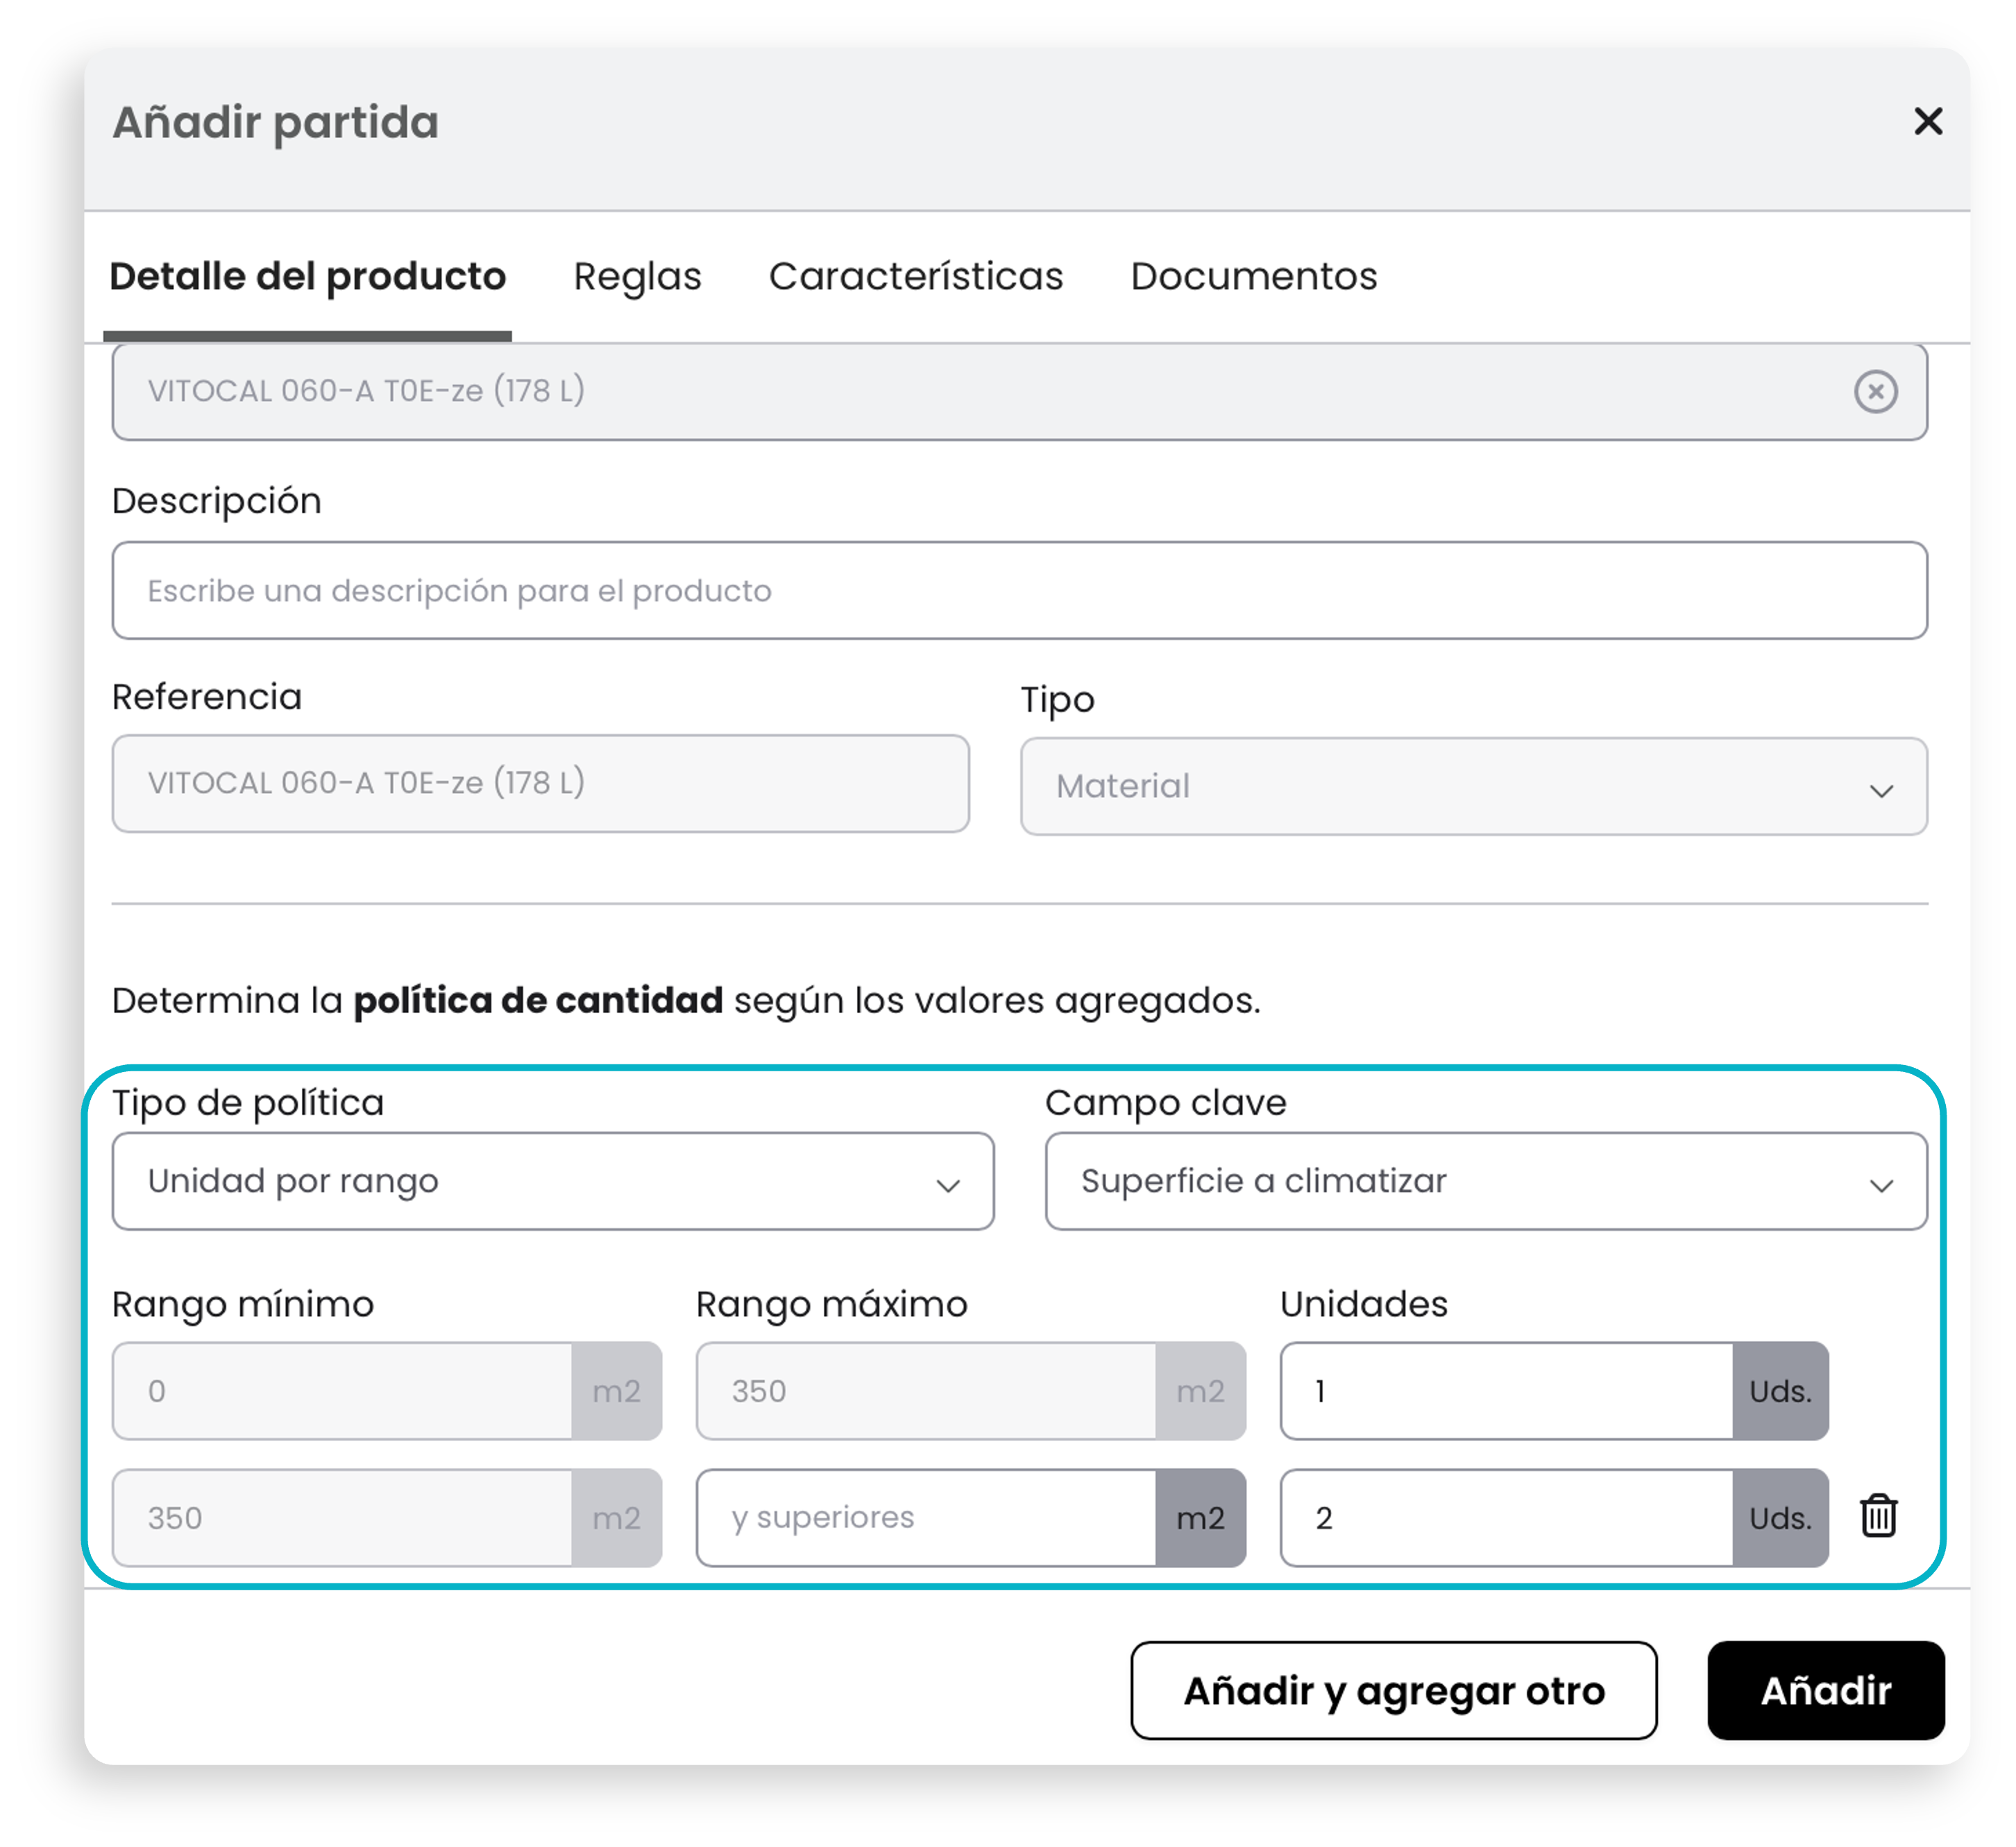Open the Características tab
The width and height of the screenshot is (2016, 1847).
[x=915, y=277]
